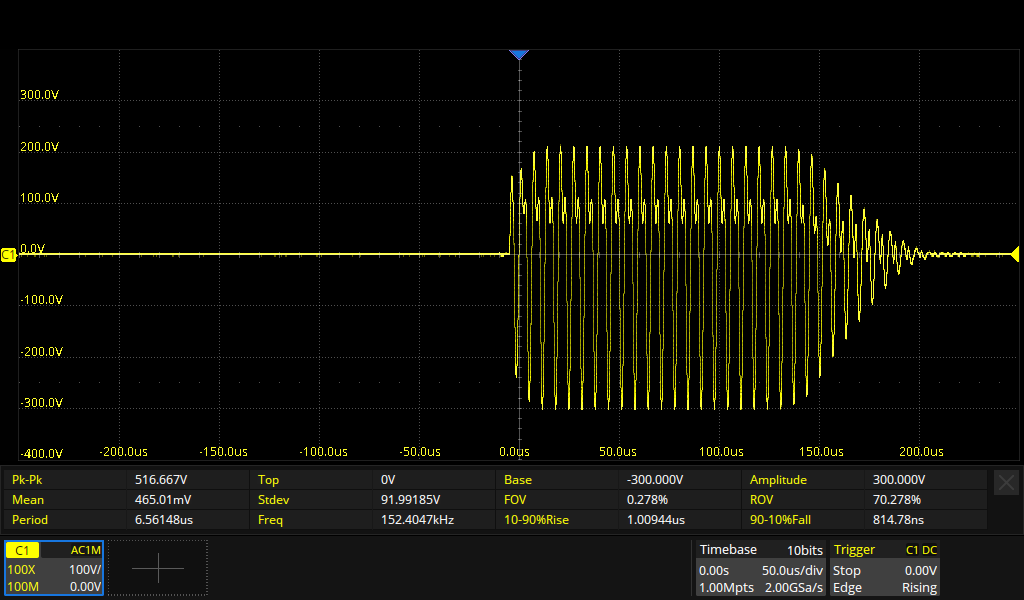Select the ROV measurement entry
Screen dimensions: 1024x600
[806, 500]
